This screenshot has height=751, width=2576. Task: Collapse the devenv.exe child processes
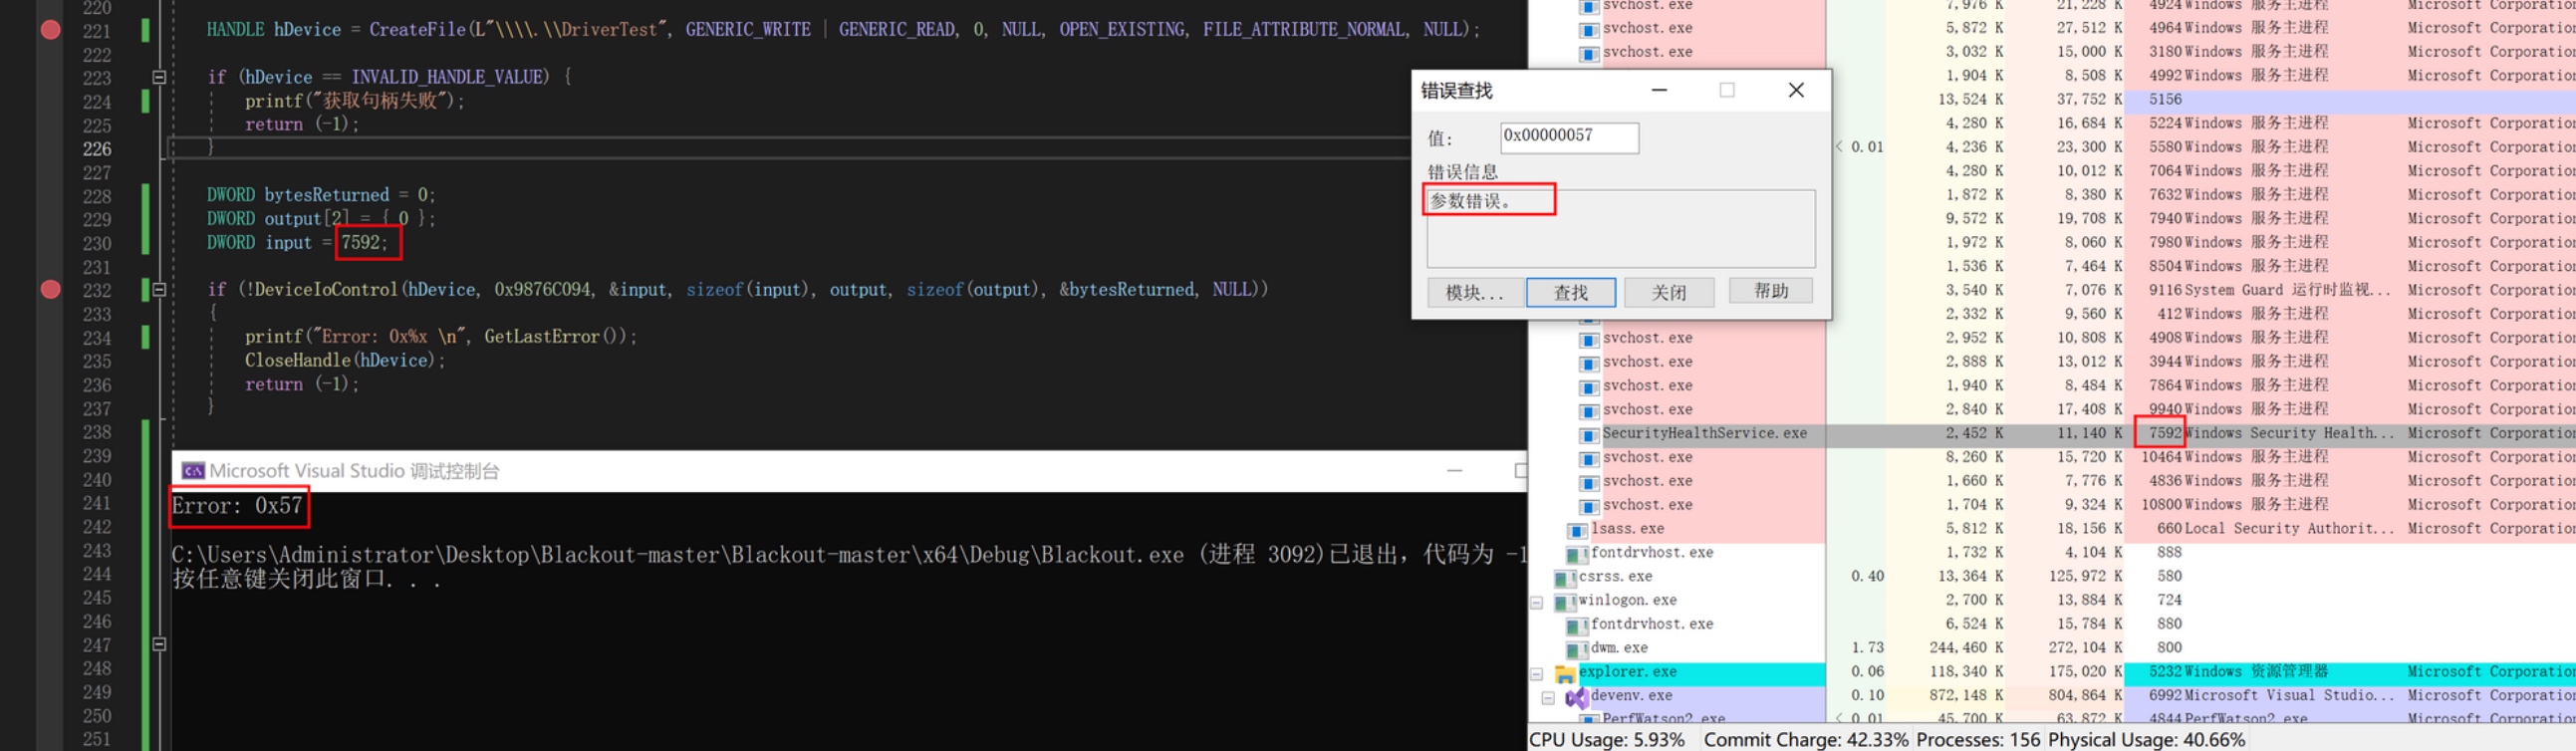click(1548, 697)
